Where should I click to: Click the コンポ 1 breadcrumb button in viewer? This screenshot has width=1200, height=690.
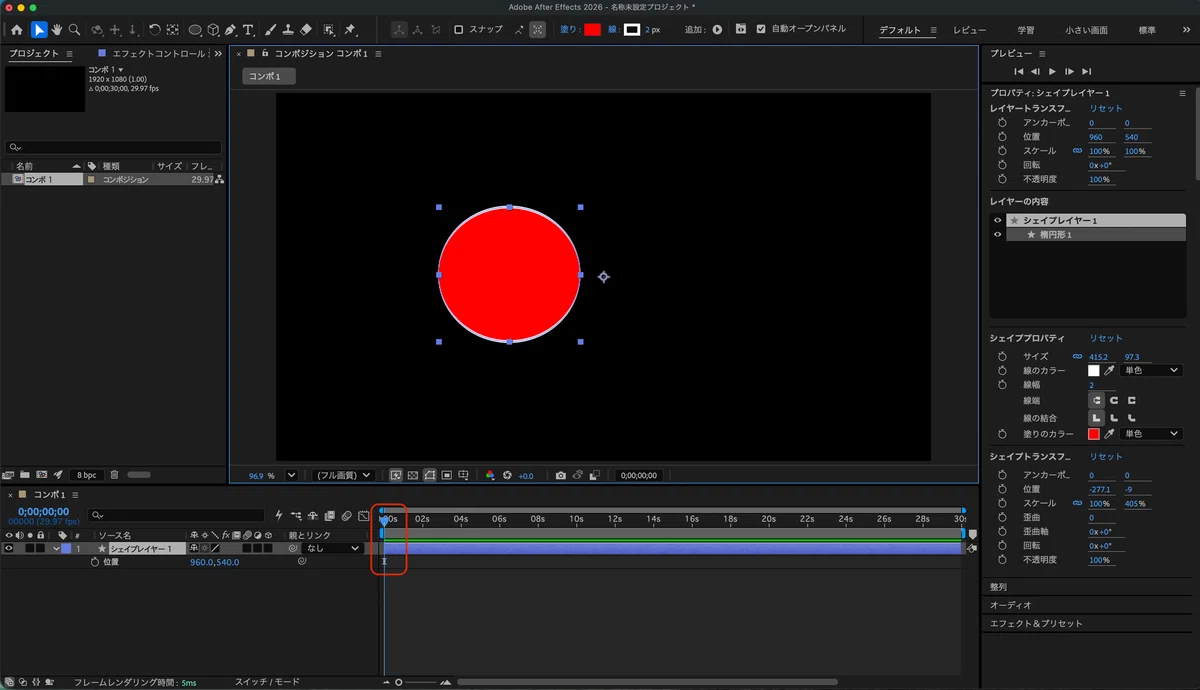click(x=269, y=76)
